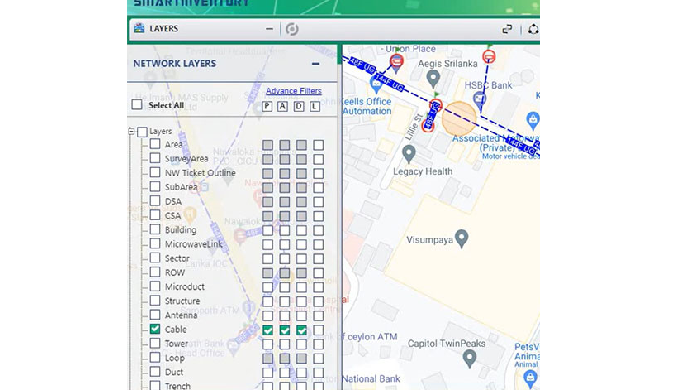
Task: Enable the Microduct layer checkbox
Action: [x=155, y=286]
